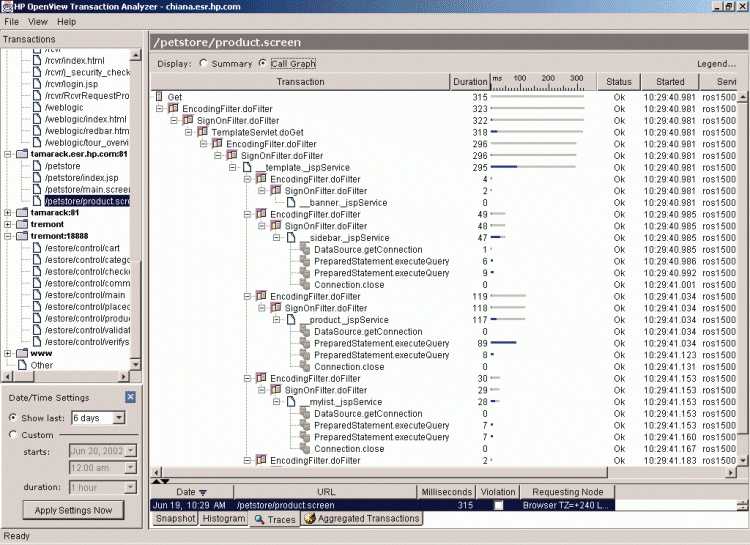Select the Custom date range radio button

12,435
